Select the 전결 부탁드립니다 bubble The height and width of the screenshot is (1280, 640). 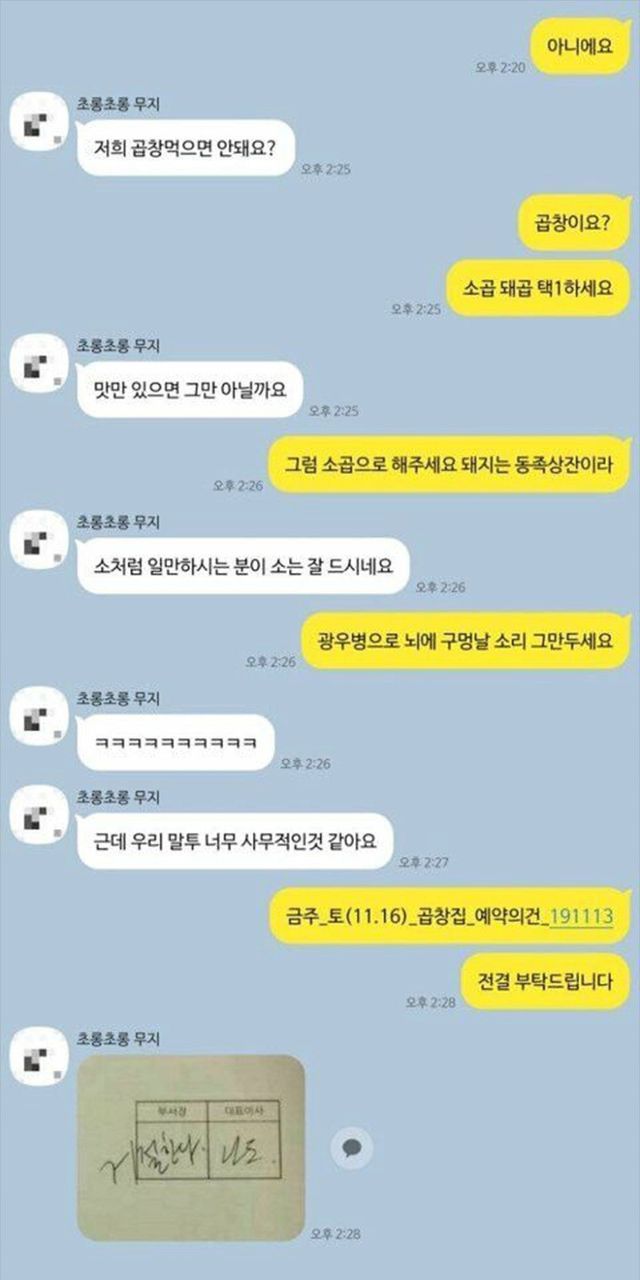pyautogui.click(x=546, y=981)
